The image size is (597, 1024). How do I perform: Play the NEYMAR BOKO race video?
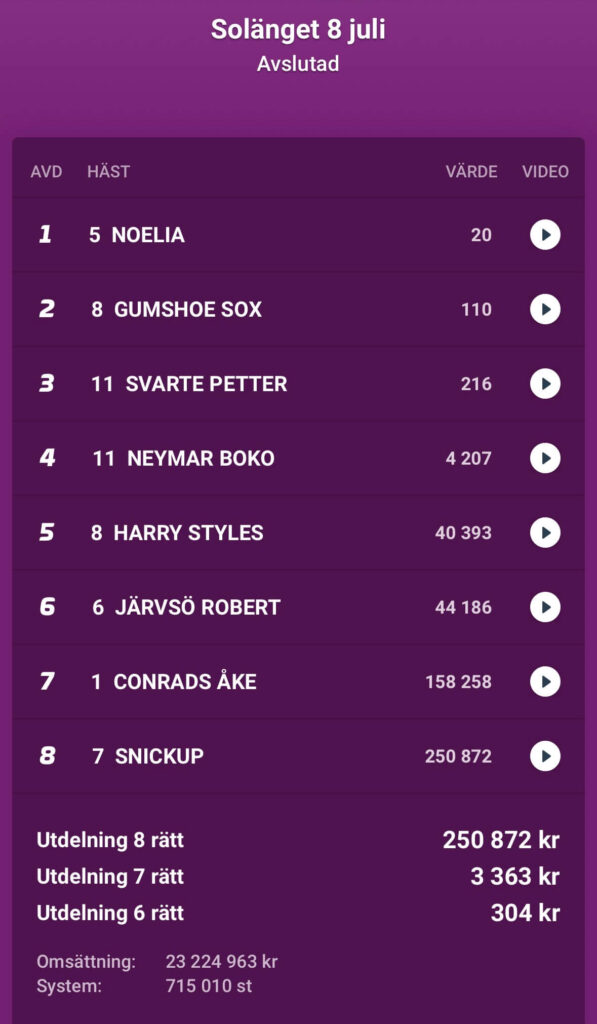coord(545,458)
